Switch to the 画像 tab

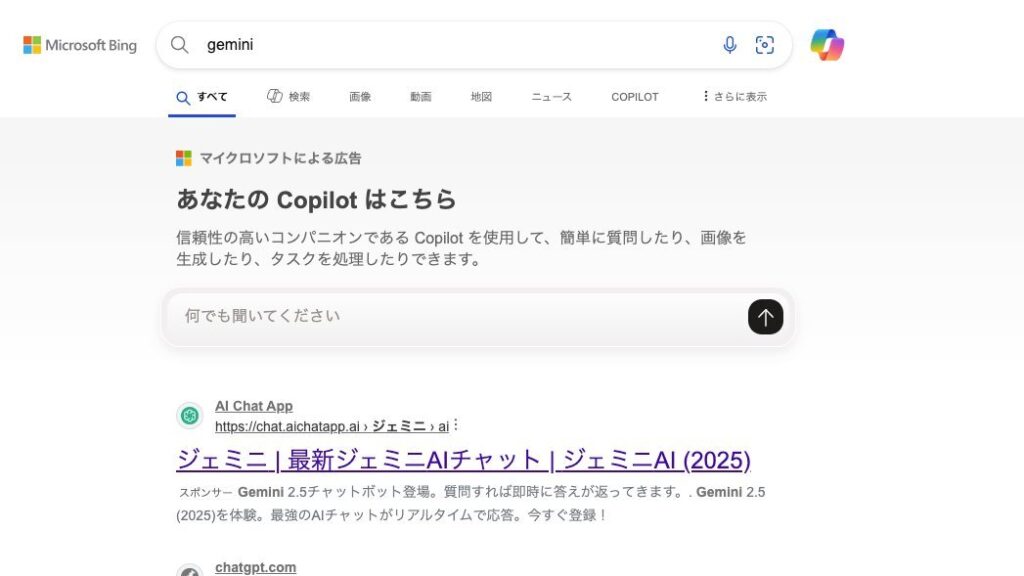360,97
